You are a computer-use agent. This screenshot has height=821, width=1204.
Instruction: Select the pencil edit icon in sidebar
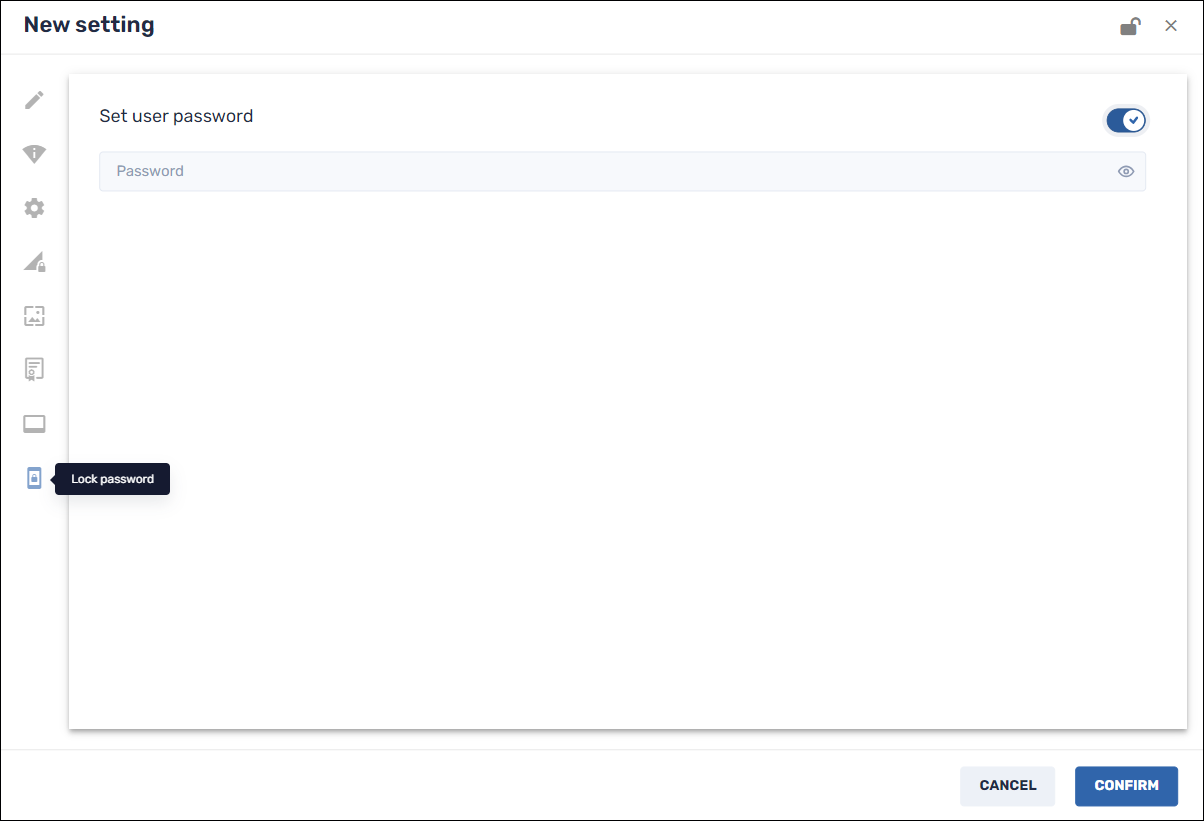(34, 100)
